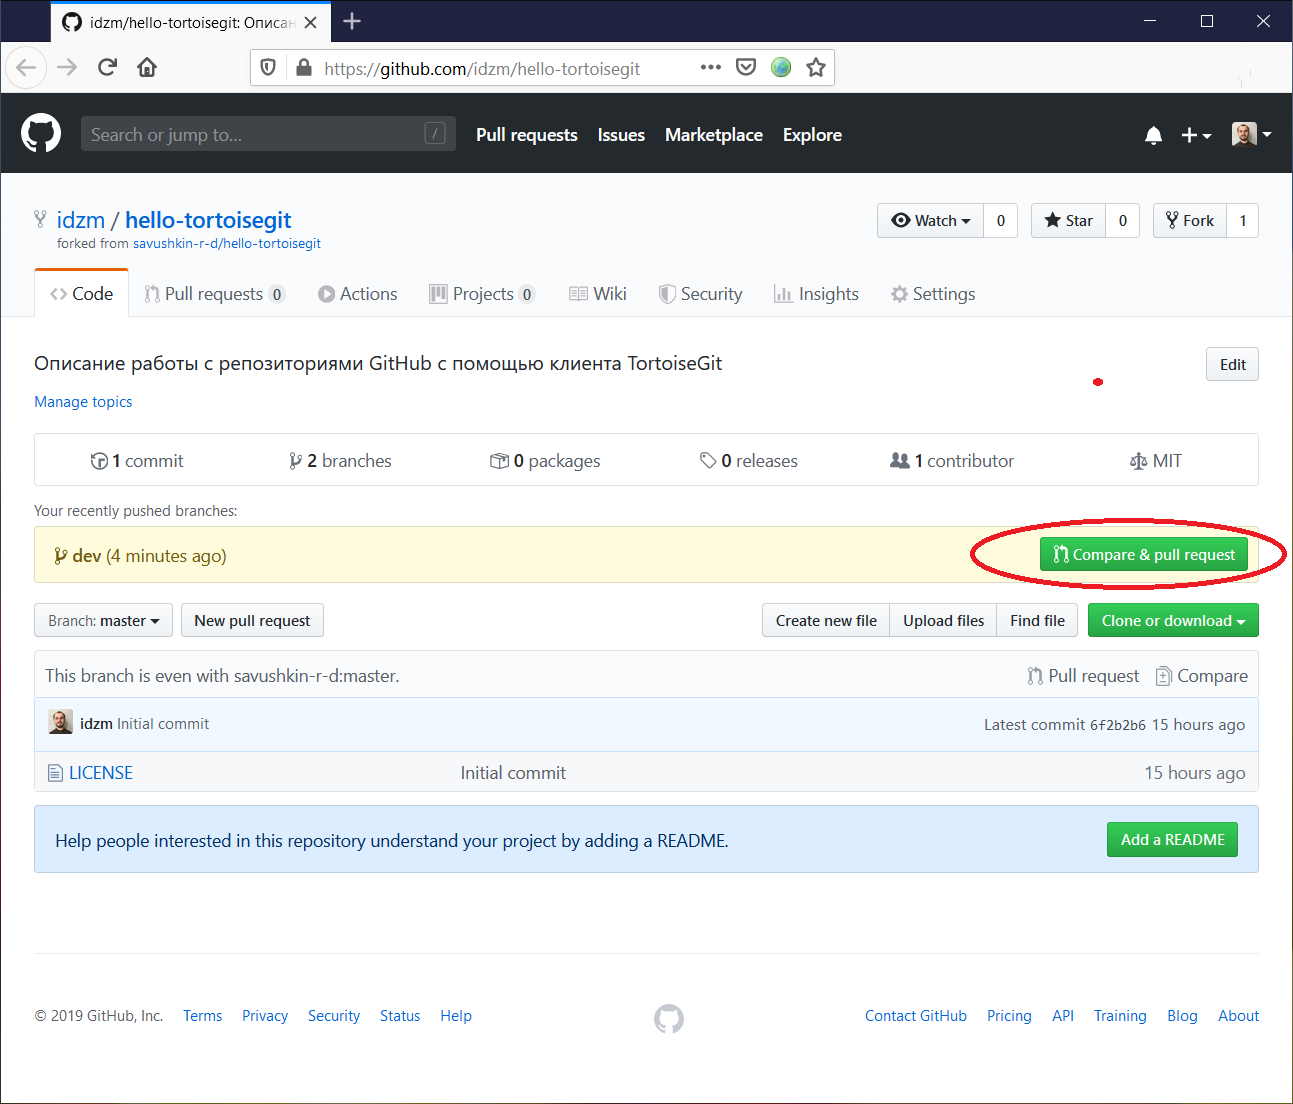Expand Branch: master selector
The height and width of the screenshot is (1104, 1293).
pos(104,620)
